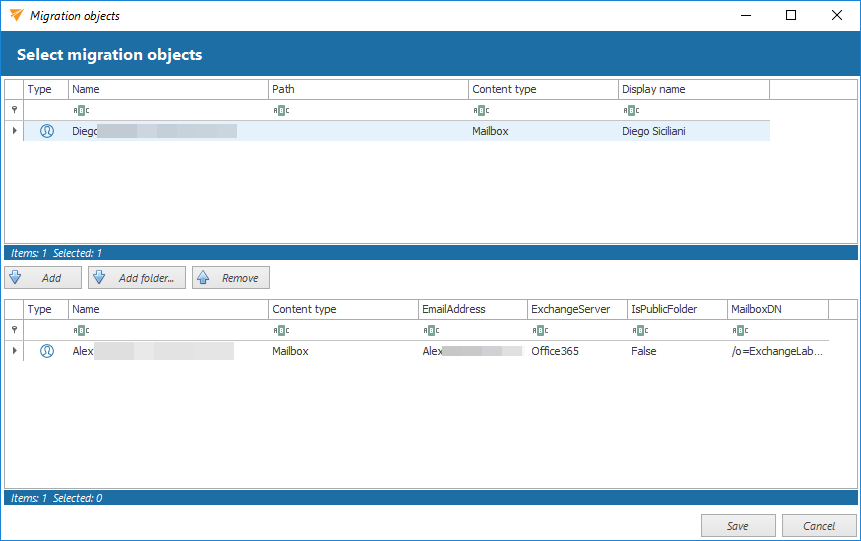Click the filter icon under ExchangeServer column
This screenshot has width=861, height=541.
[x=538, y=330]
